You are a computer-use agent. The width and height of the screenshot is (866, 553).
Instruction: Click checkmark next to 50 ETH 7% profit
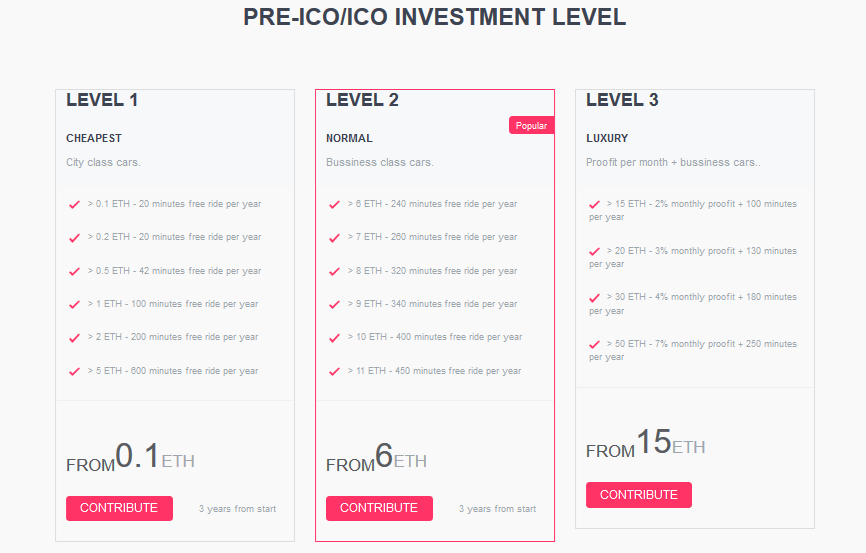pos(595,345)
